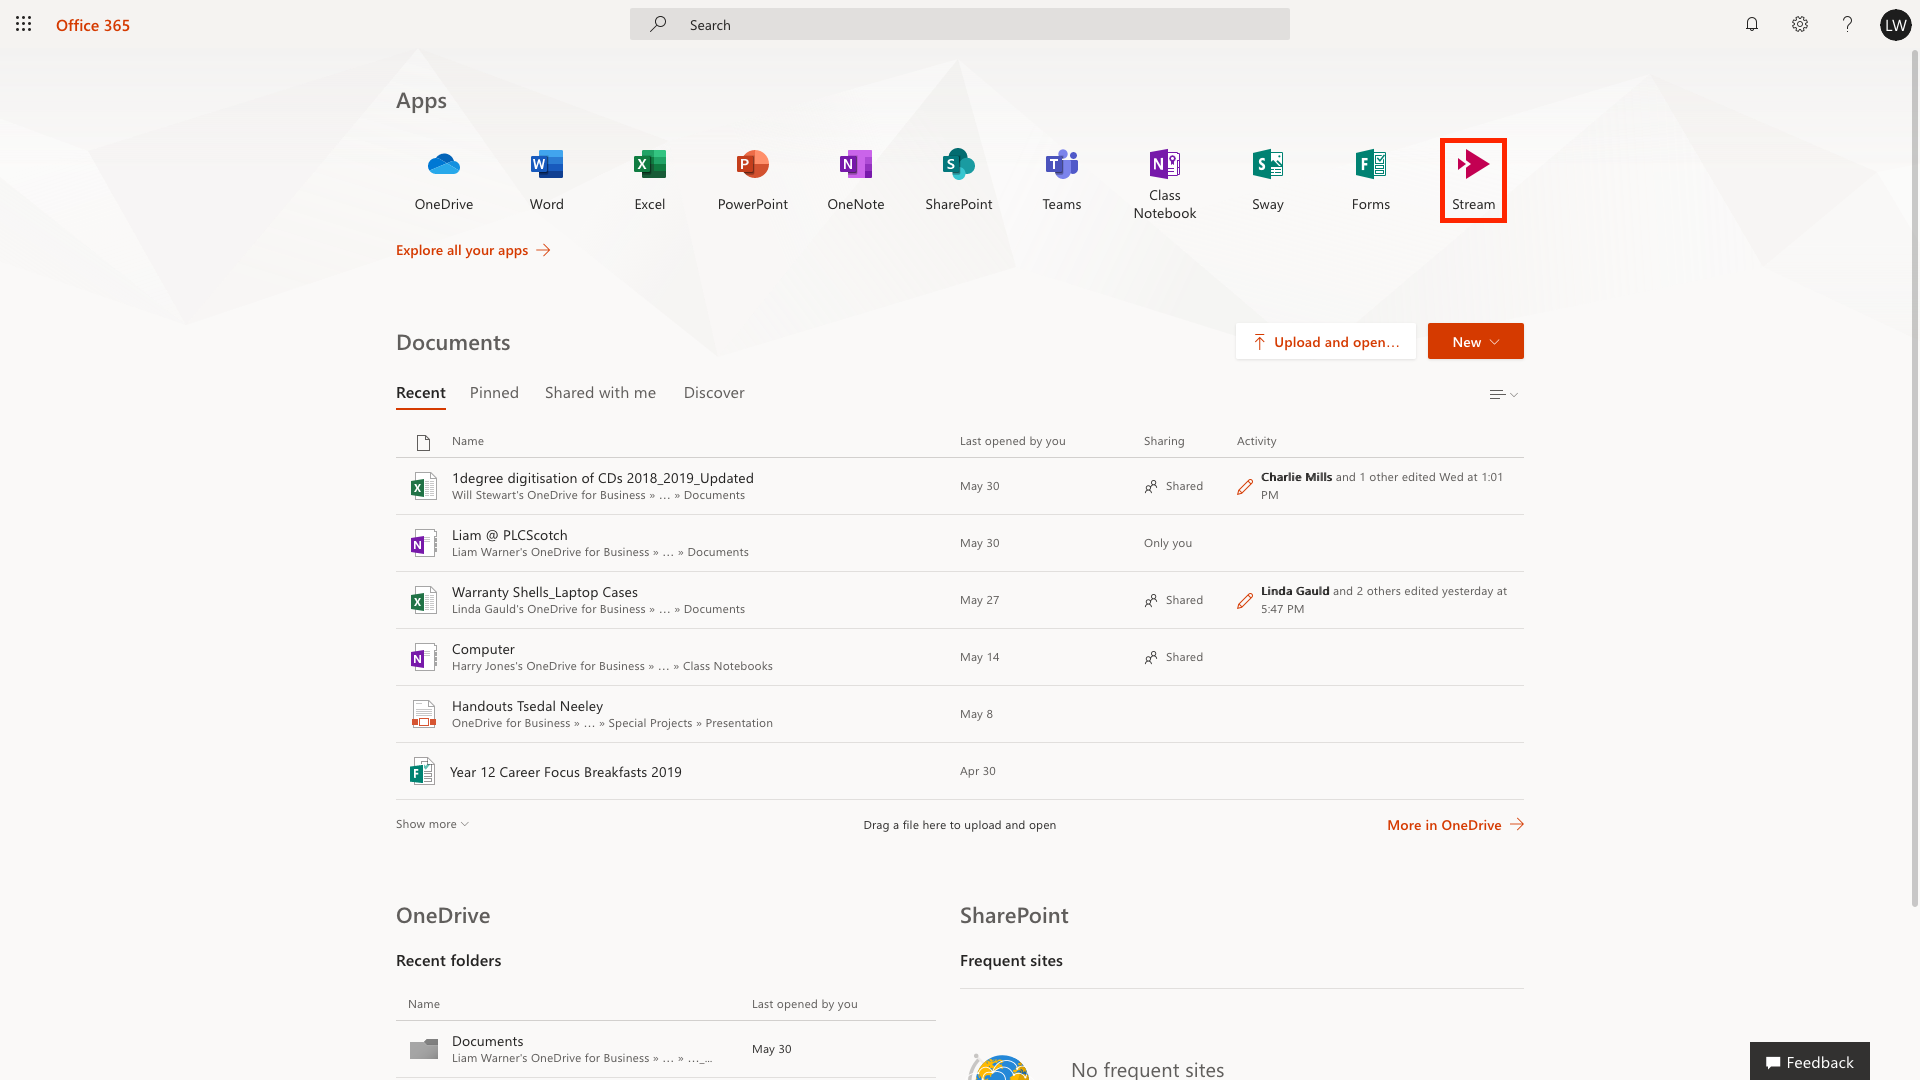Open the Stream app
1920x1080 pixels.
(x=1474, y=180)
